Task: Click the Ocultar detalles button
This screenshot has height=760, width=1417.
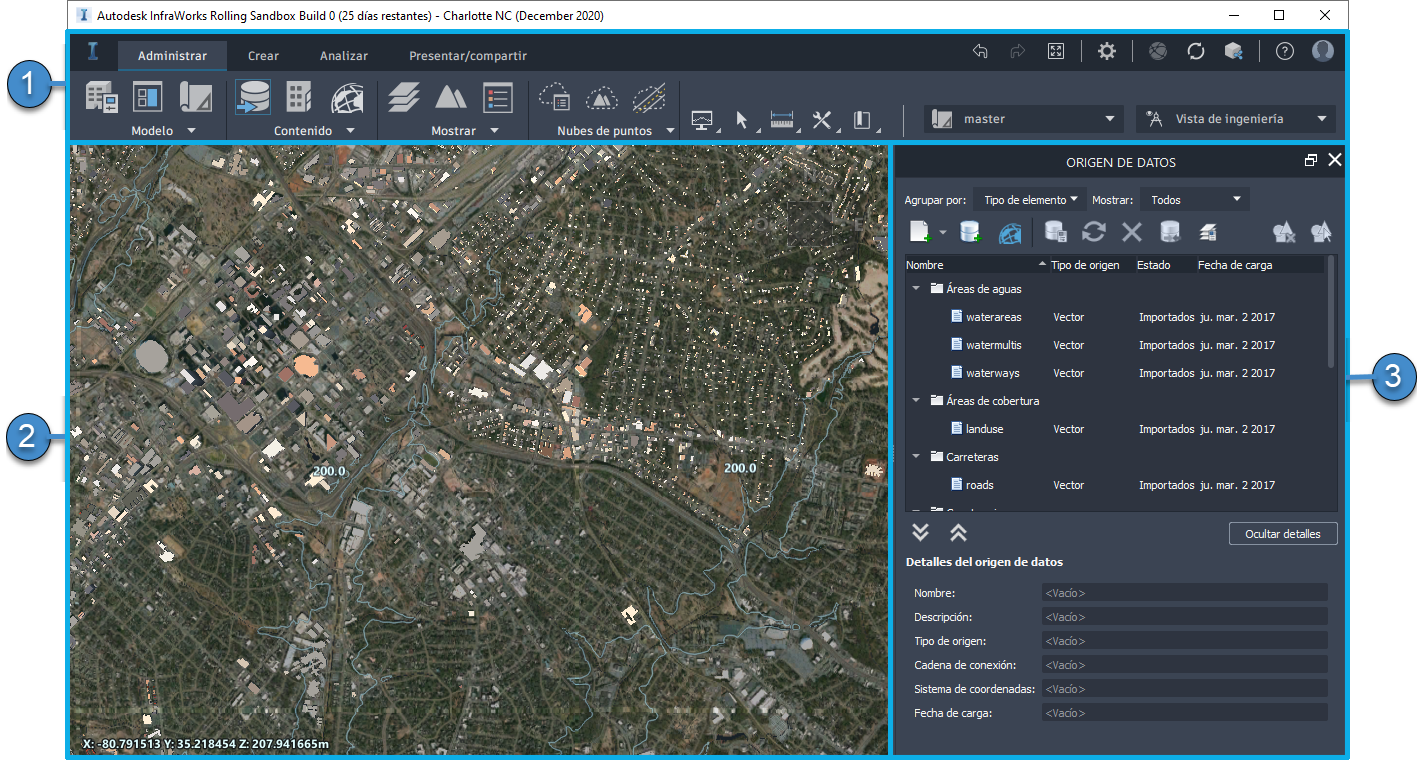Action: pyautogui.click(x=1283, y=534)
